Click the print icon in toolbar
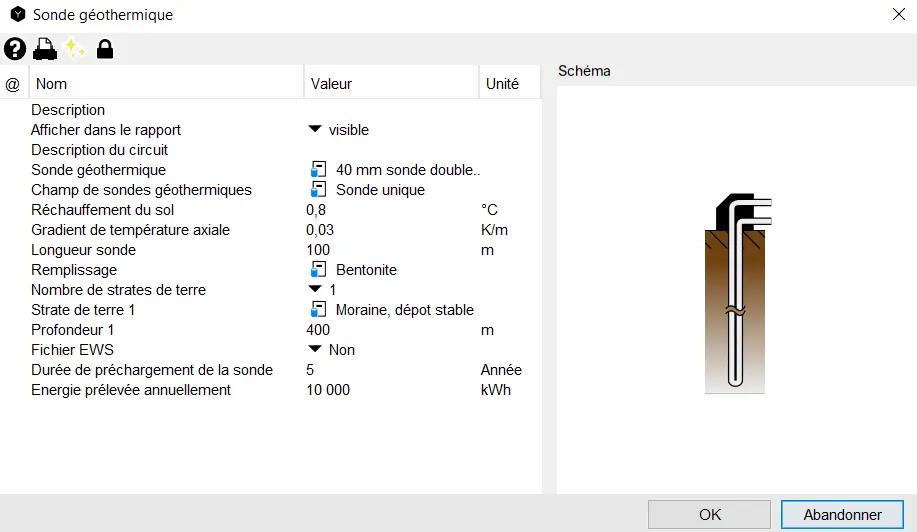The image size is (917, 532). (45, 48)
